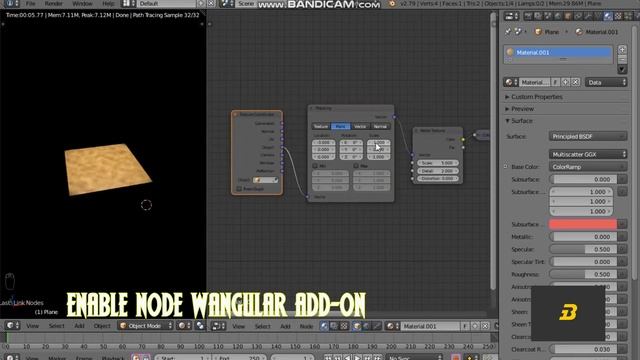Select Normal mapping type in Mapping node

coord(380,127)
